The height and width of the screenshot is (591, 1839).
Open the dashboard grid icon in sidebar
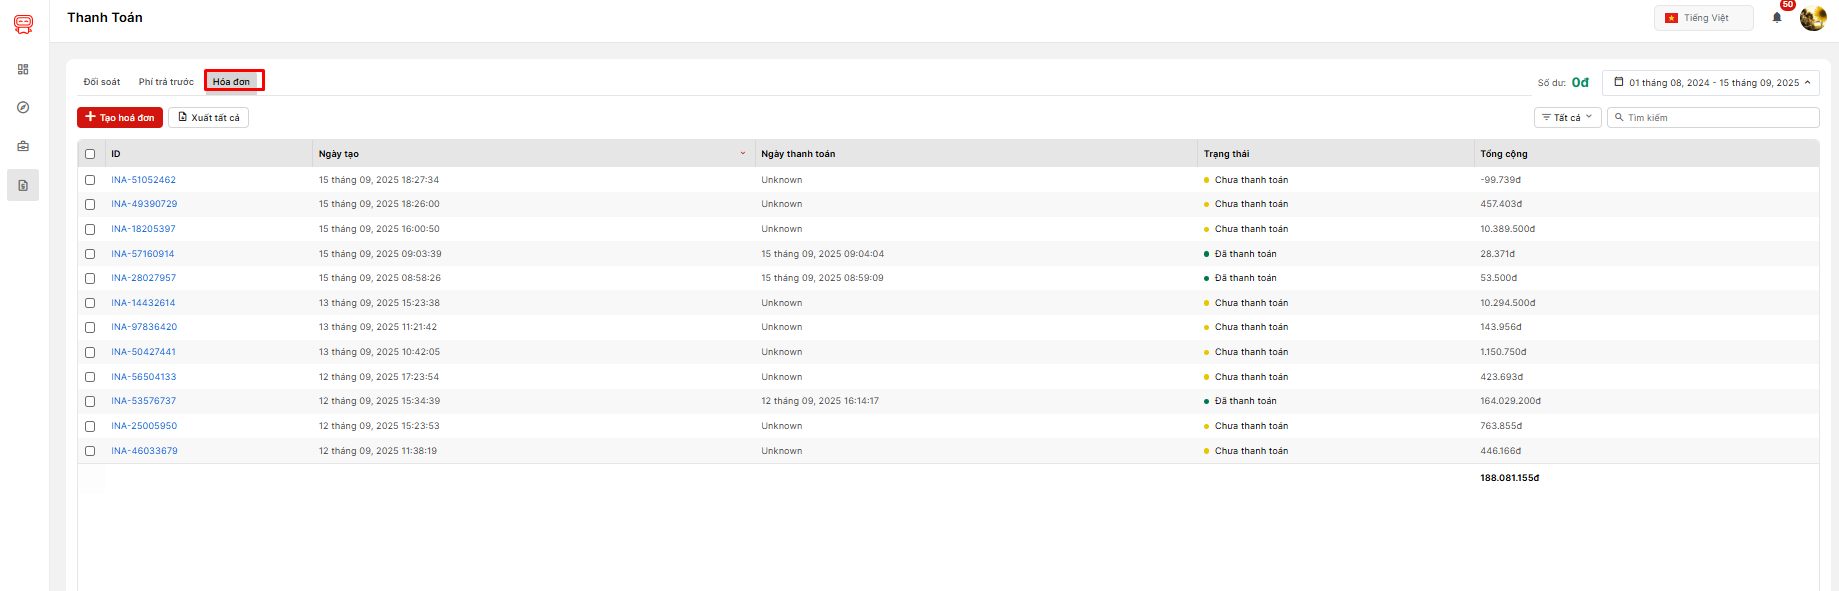[23, 69]
